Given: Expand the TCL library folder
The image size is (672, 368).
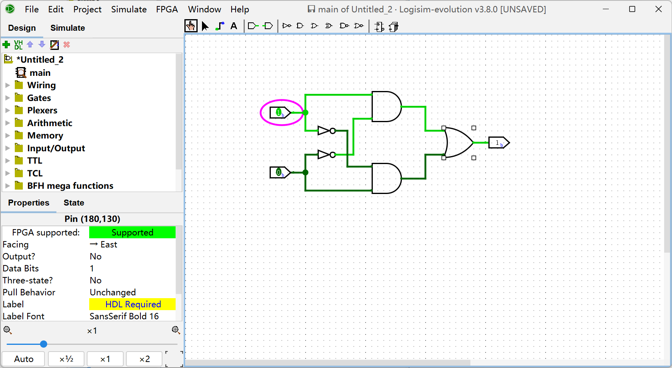Looking at the screenshot, I should point(7,174).
